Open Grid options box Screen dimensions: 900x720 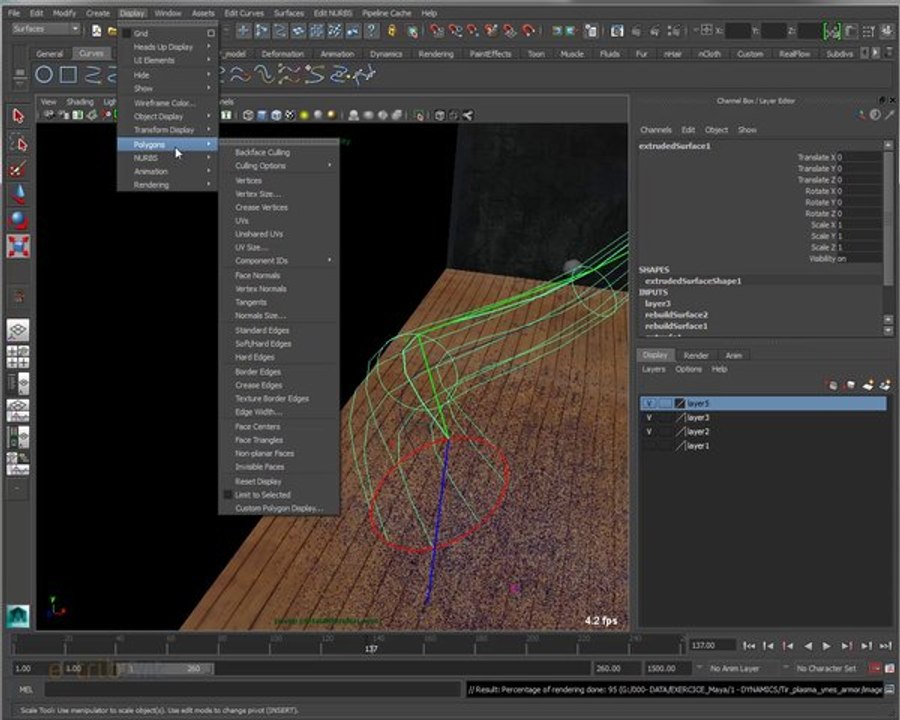[x=211, y=33]
